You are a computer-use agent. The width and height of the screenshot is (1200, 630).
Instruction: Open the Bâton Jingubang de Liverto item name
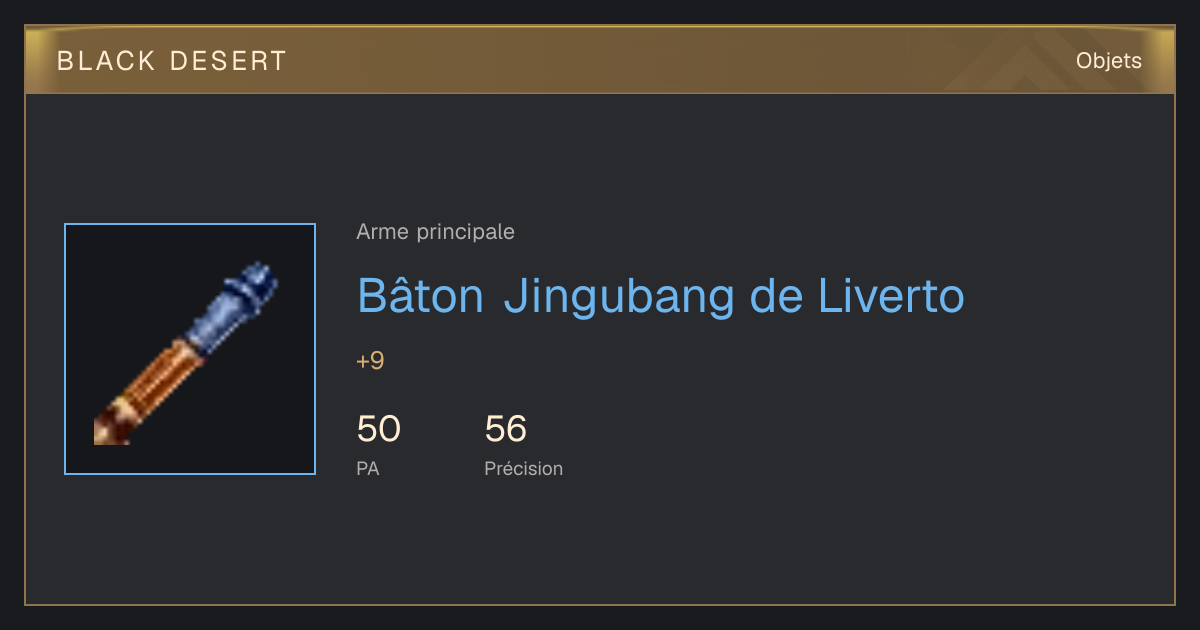pos(660,296)
